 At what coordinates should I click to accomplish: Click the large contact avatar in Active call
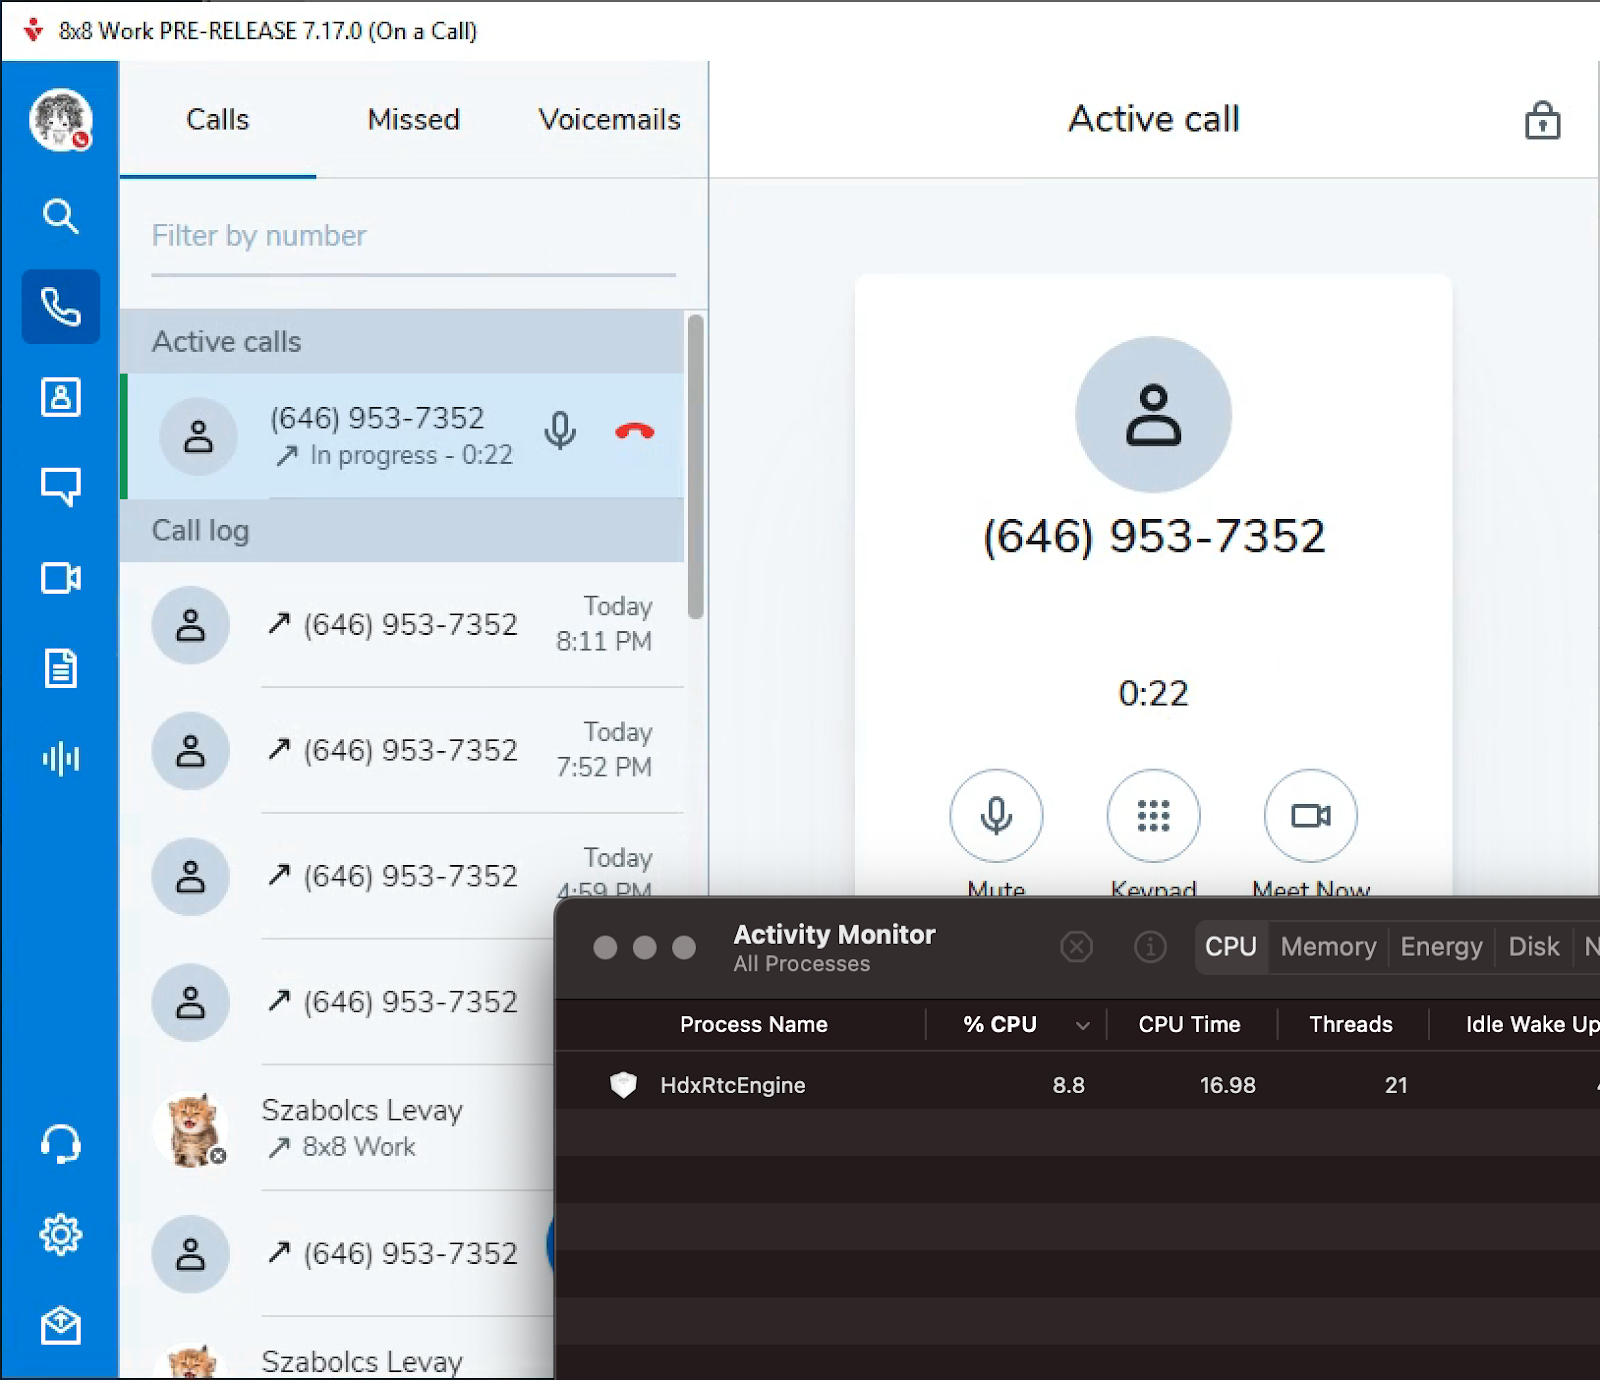(x=1153, y=414)
